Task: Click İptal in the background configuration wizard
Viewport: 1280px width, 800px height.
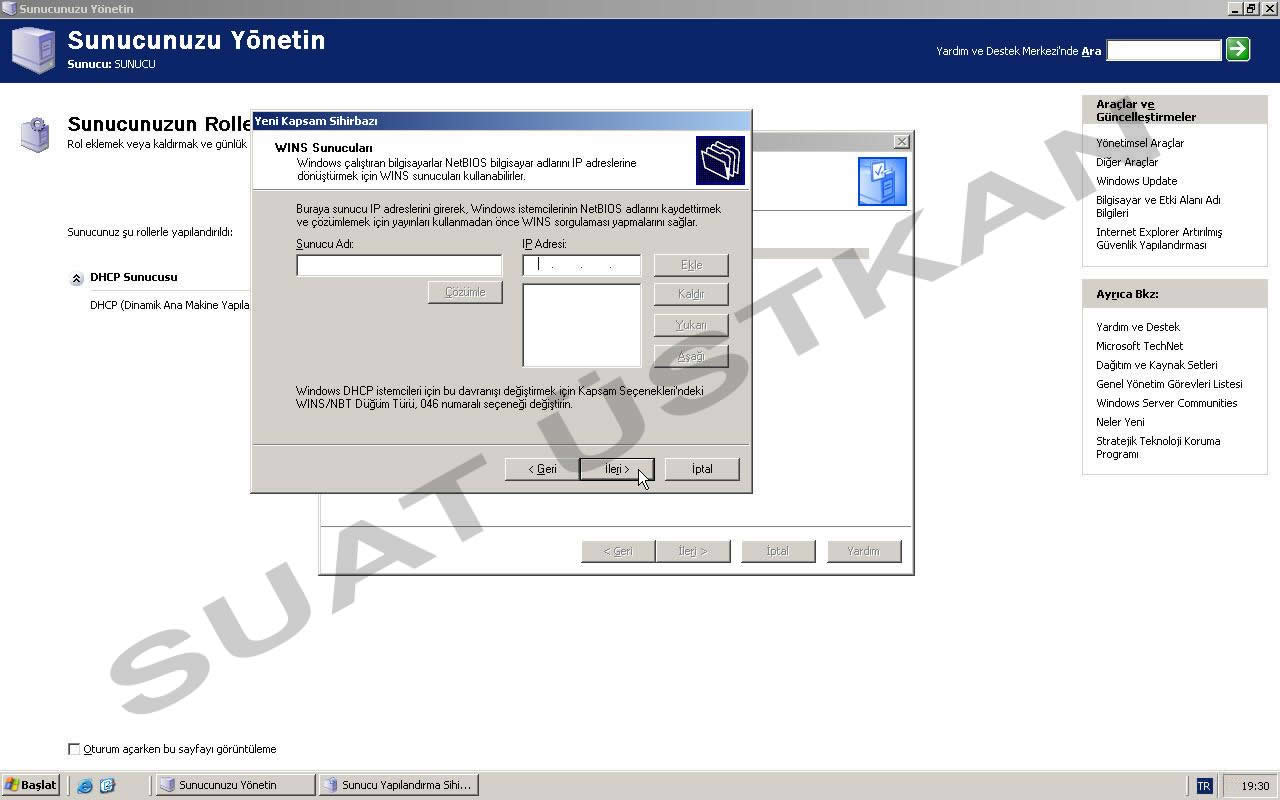Action: coord(778,551)
